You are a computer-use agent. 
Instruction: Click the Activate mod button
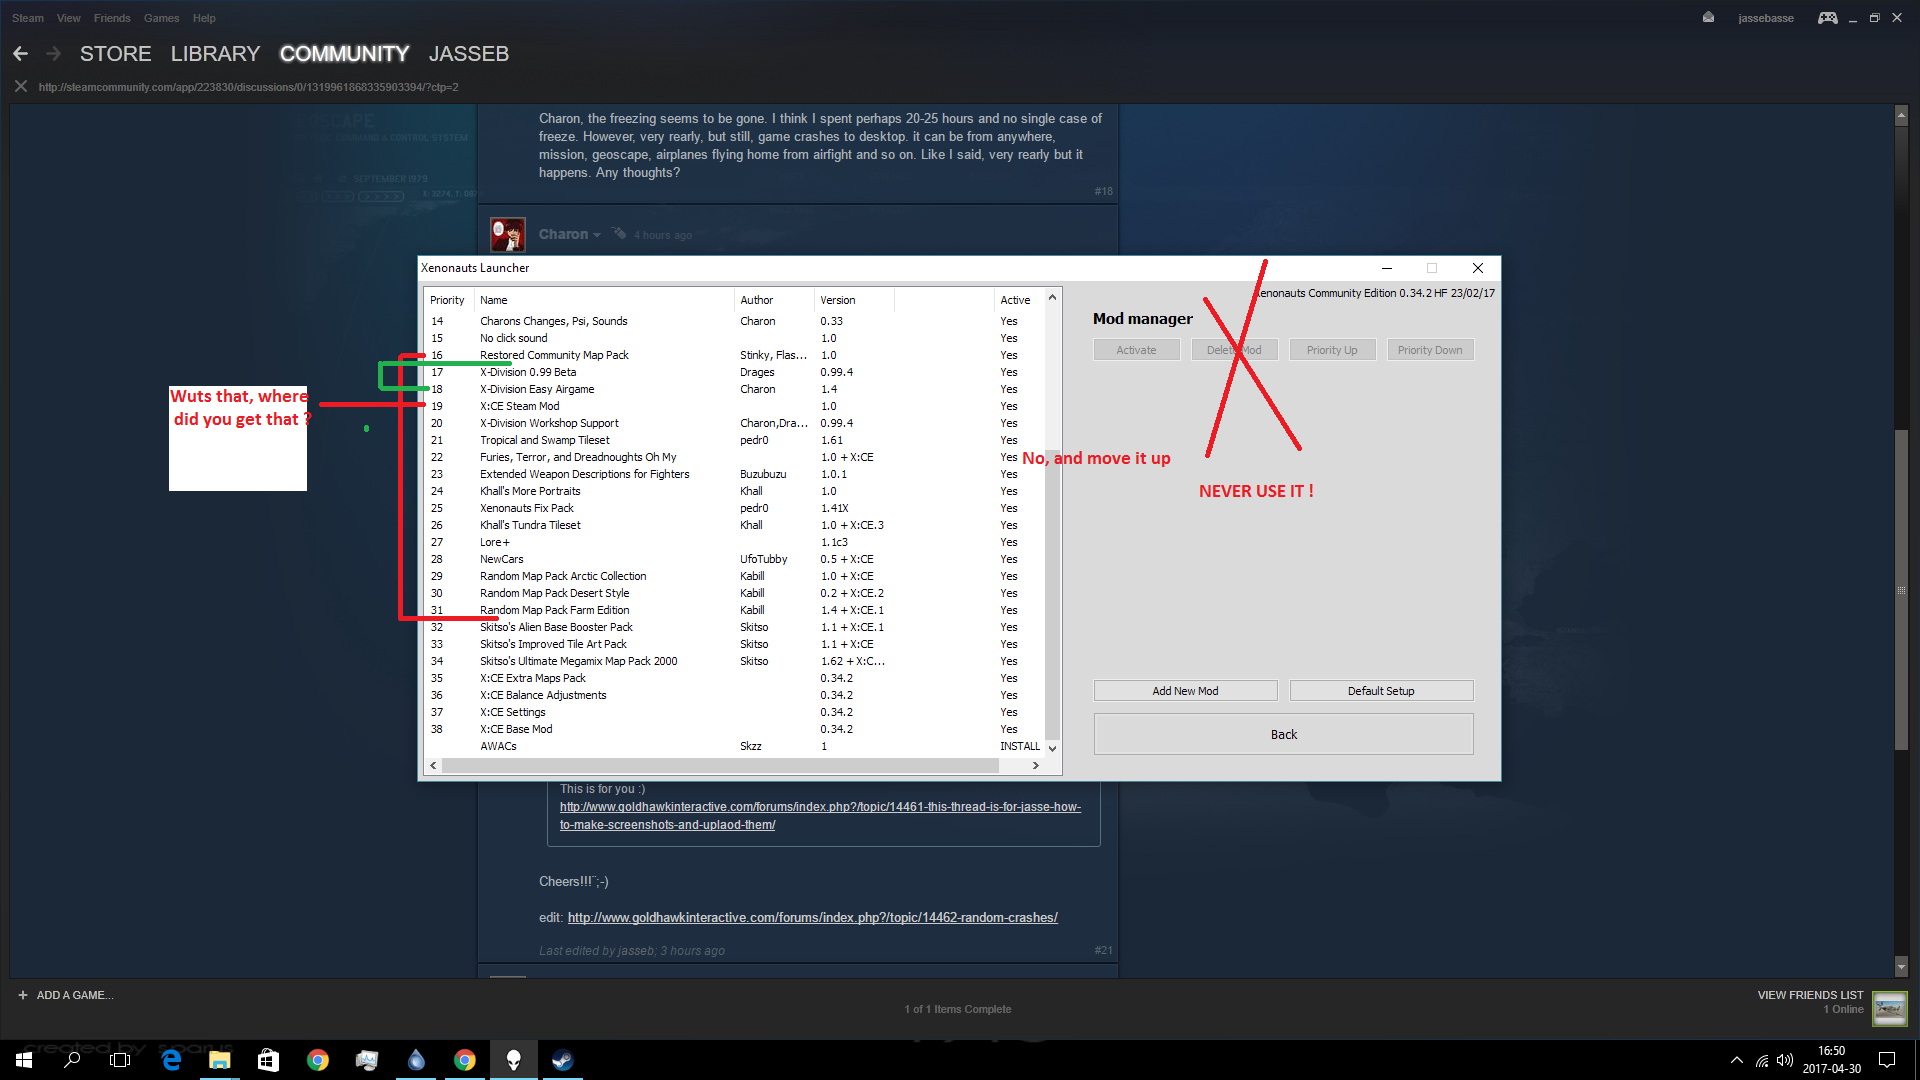click(x=1136, y=350)
